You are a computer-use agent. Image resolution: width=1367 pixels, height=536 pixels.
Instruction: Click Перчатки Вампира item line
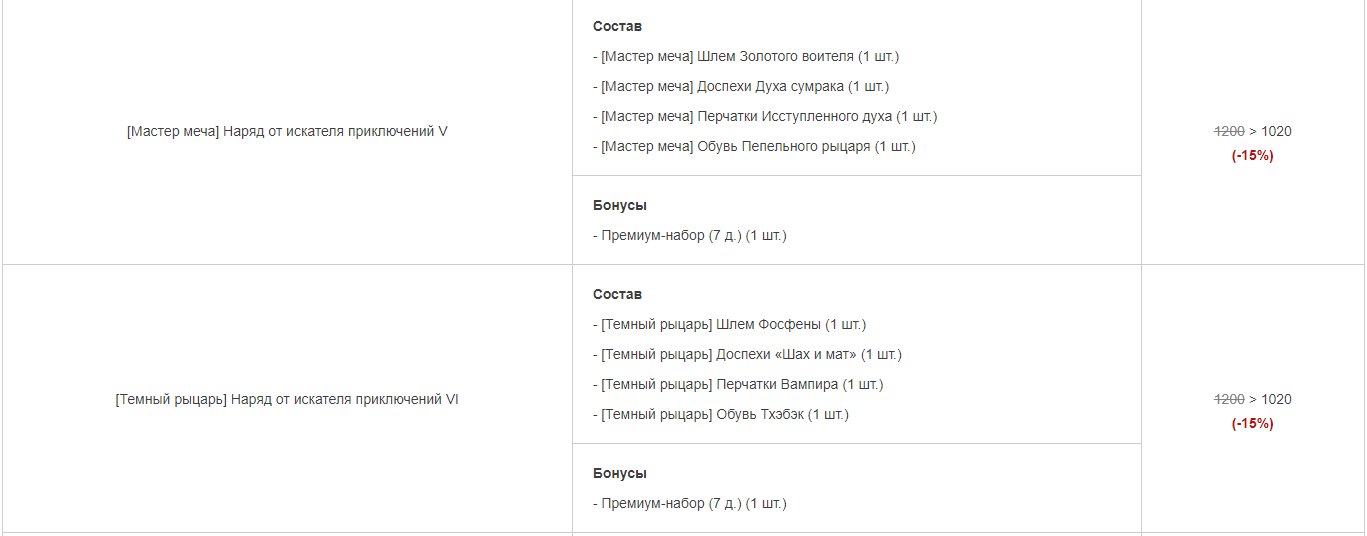tap(738, 384)
